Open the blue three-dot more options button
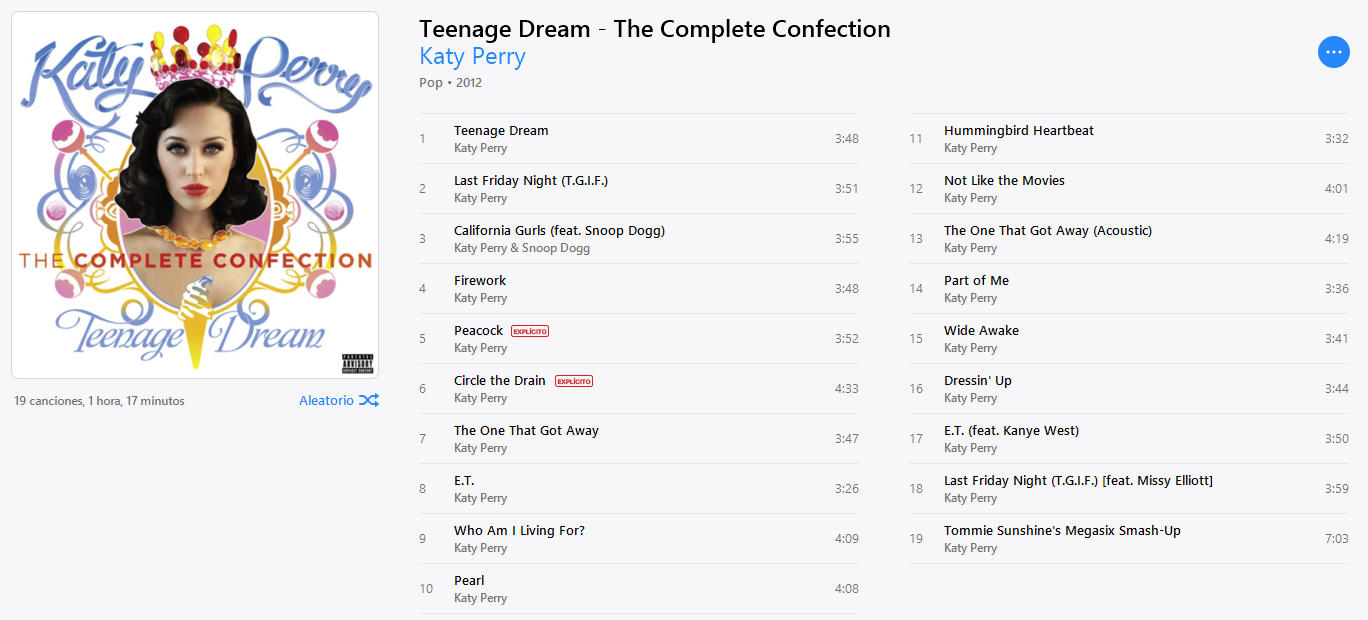Viewport: 1368px width, 620px height. (x=1333, y=52)
